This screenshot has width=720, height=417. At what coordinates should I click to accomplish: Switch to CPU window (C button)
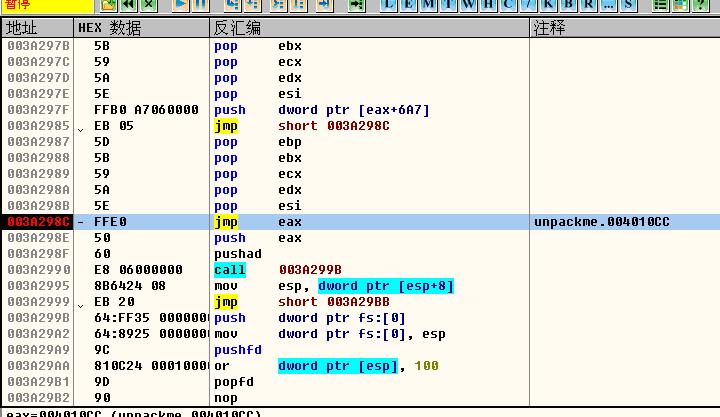coord(509,5)
